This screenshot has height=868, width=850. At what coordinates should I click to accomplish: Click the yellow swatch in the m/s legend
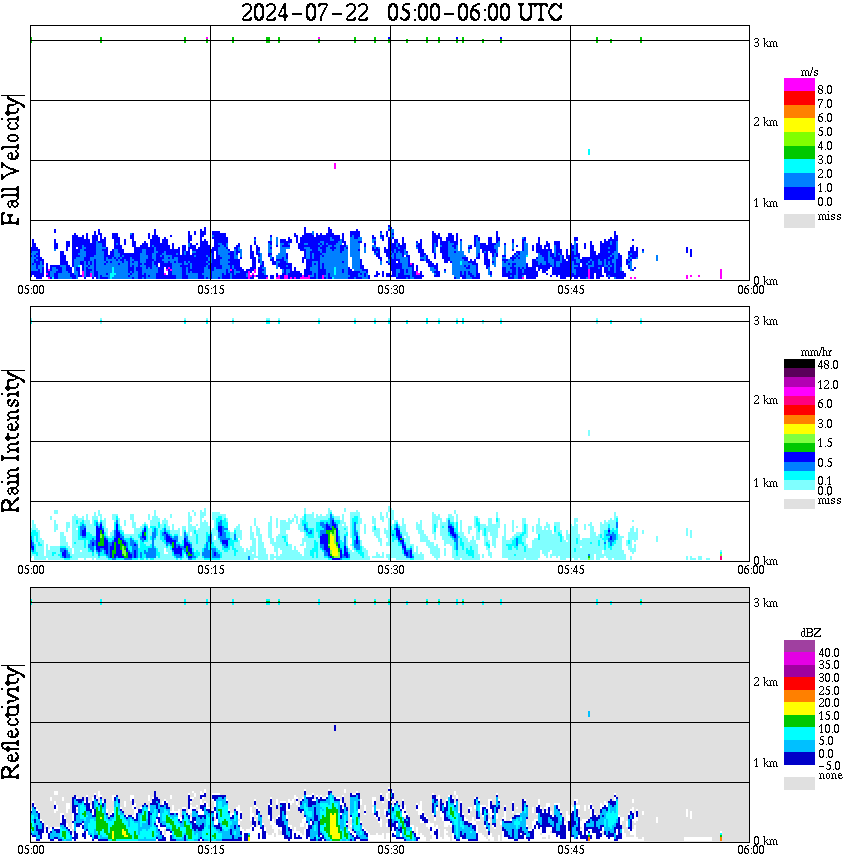[799, 125]
